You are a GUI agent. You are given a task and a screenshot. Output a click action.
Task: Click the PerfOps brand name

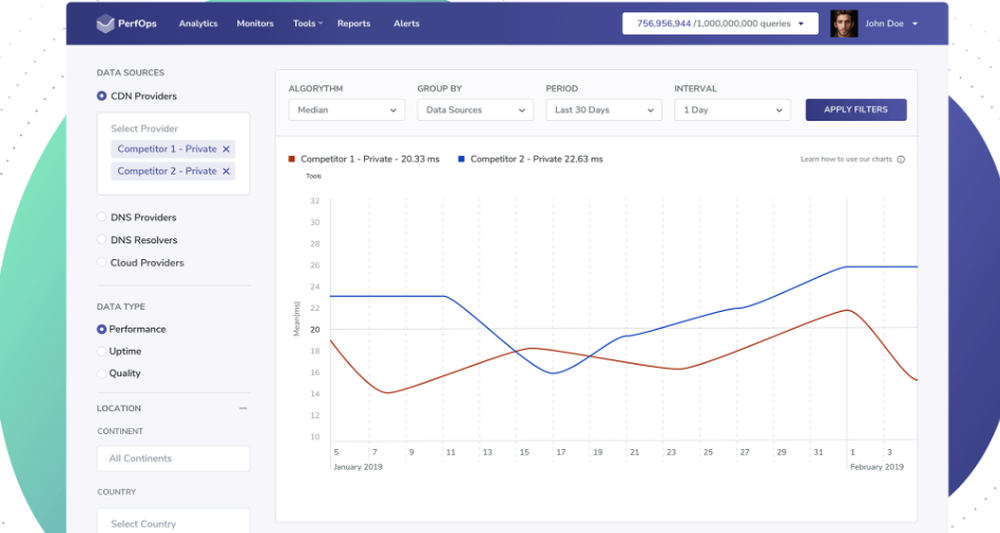137,24
